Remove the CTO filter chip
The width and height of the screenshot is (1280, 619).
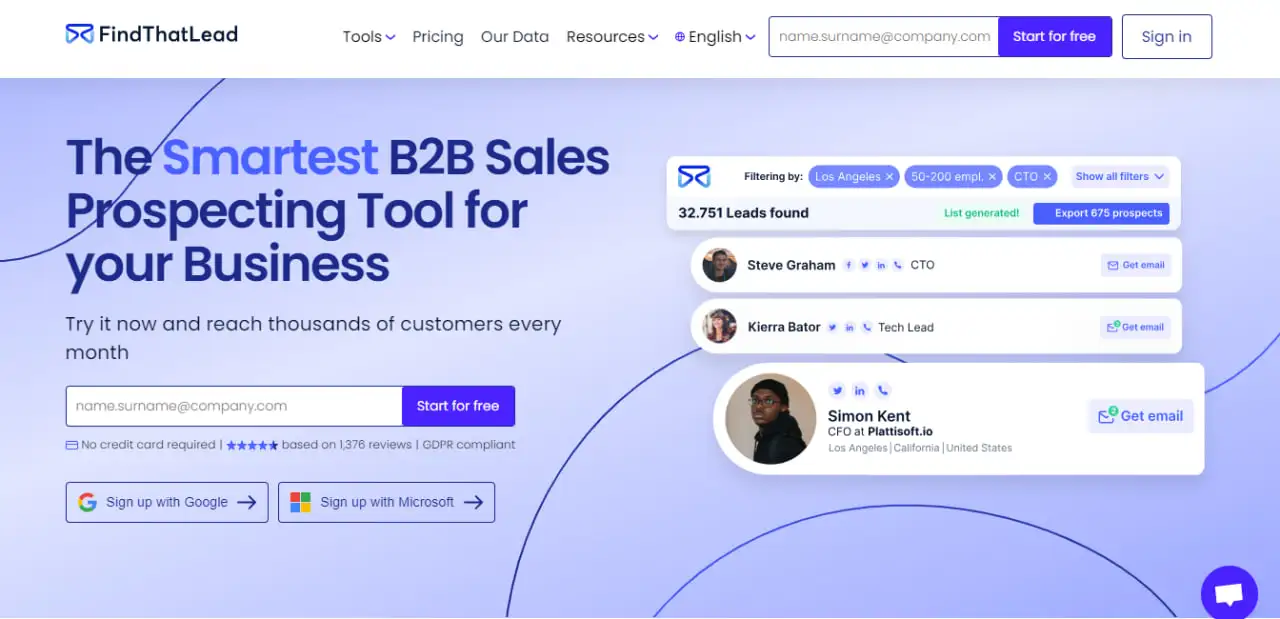click(x=1047, y=177)
